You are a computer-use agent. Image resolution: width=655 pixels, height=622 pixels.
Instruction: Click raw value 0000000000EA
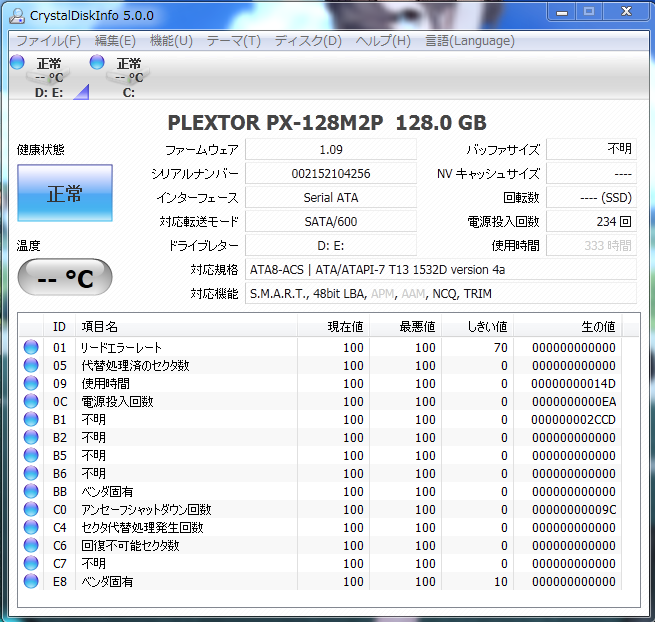click(x=574, y=401)
